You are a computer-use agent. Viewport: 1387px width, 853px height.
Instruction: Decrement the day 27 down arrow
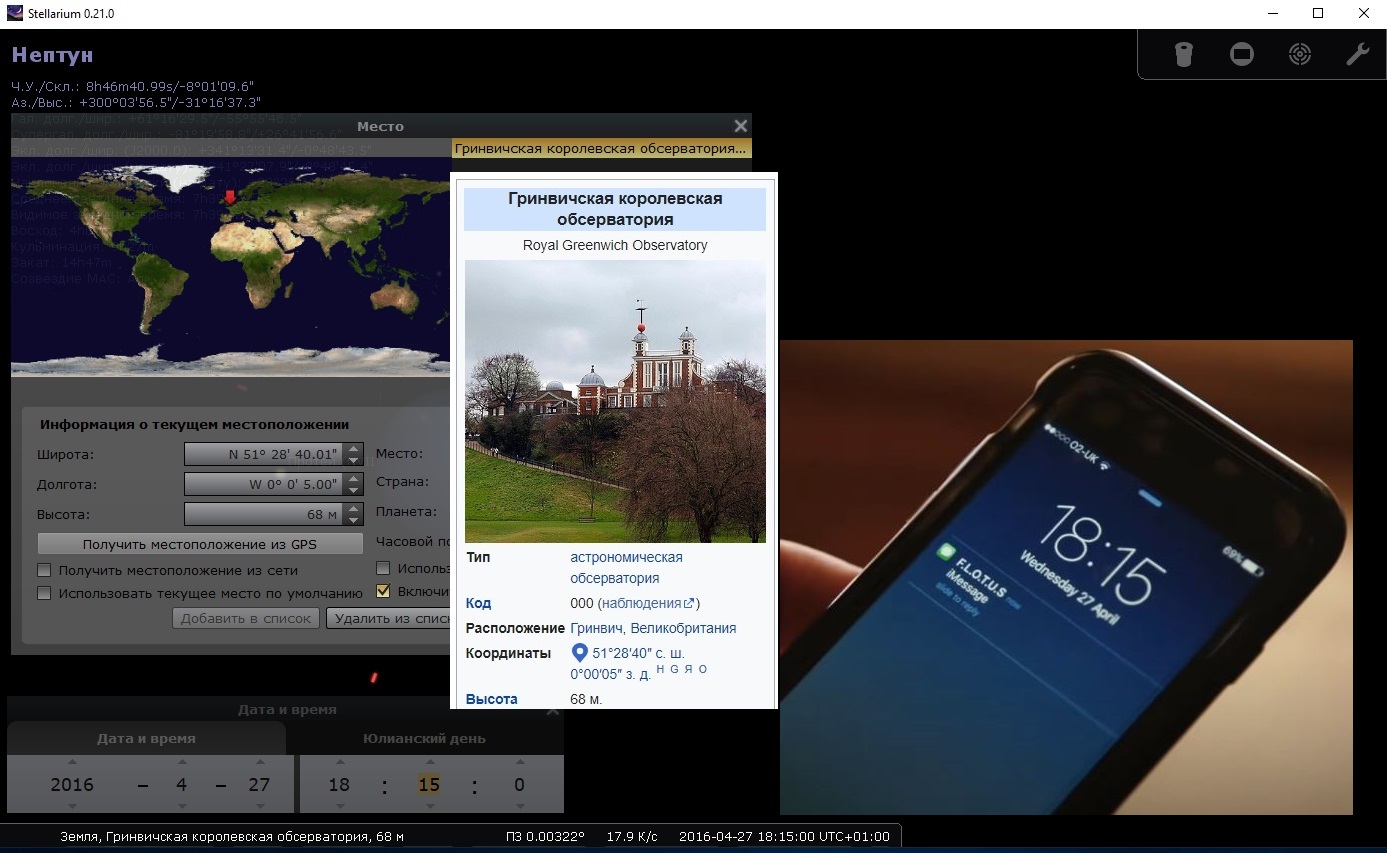pos(260,806)
